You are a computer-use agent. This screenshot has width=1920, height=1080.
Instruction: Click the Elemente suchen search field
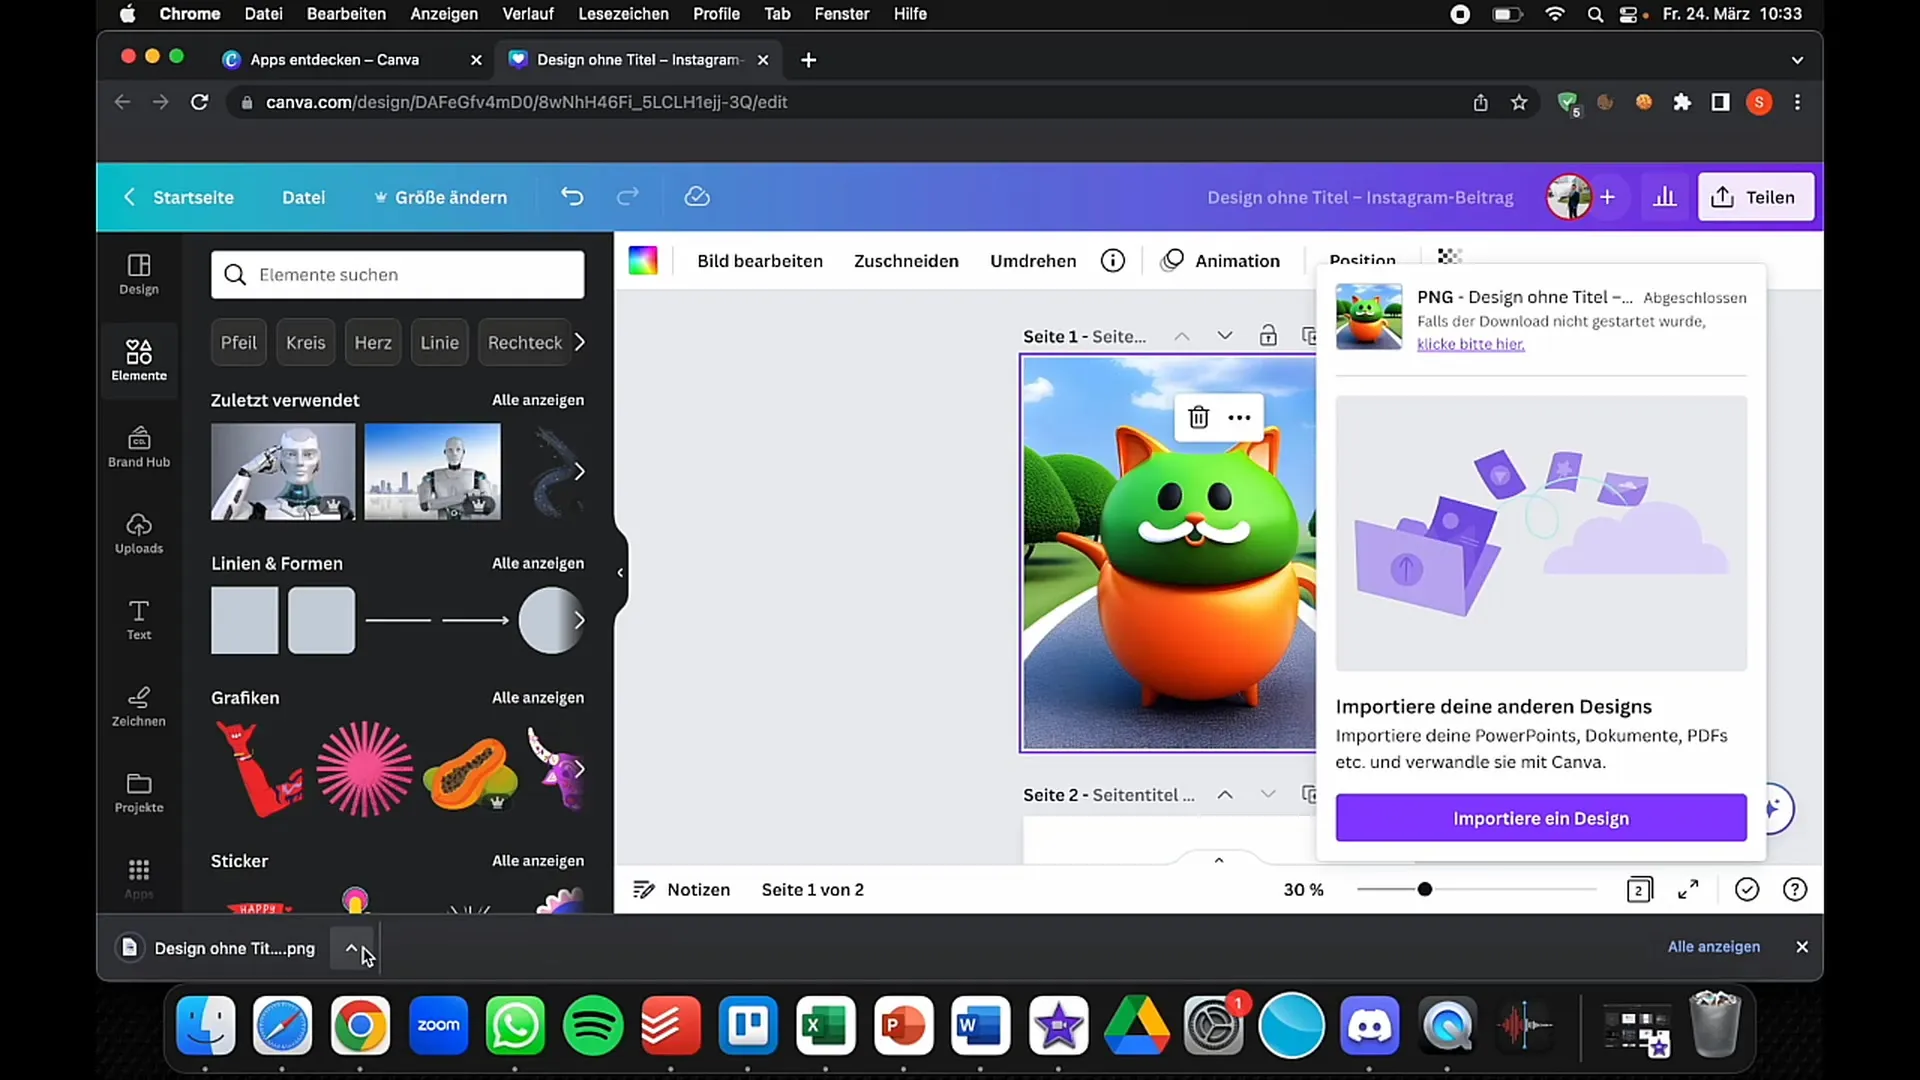coord(397,275)
